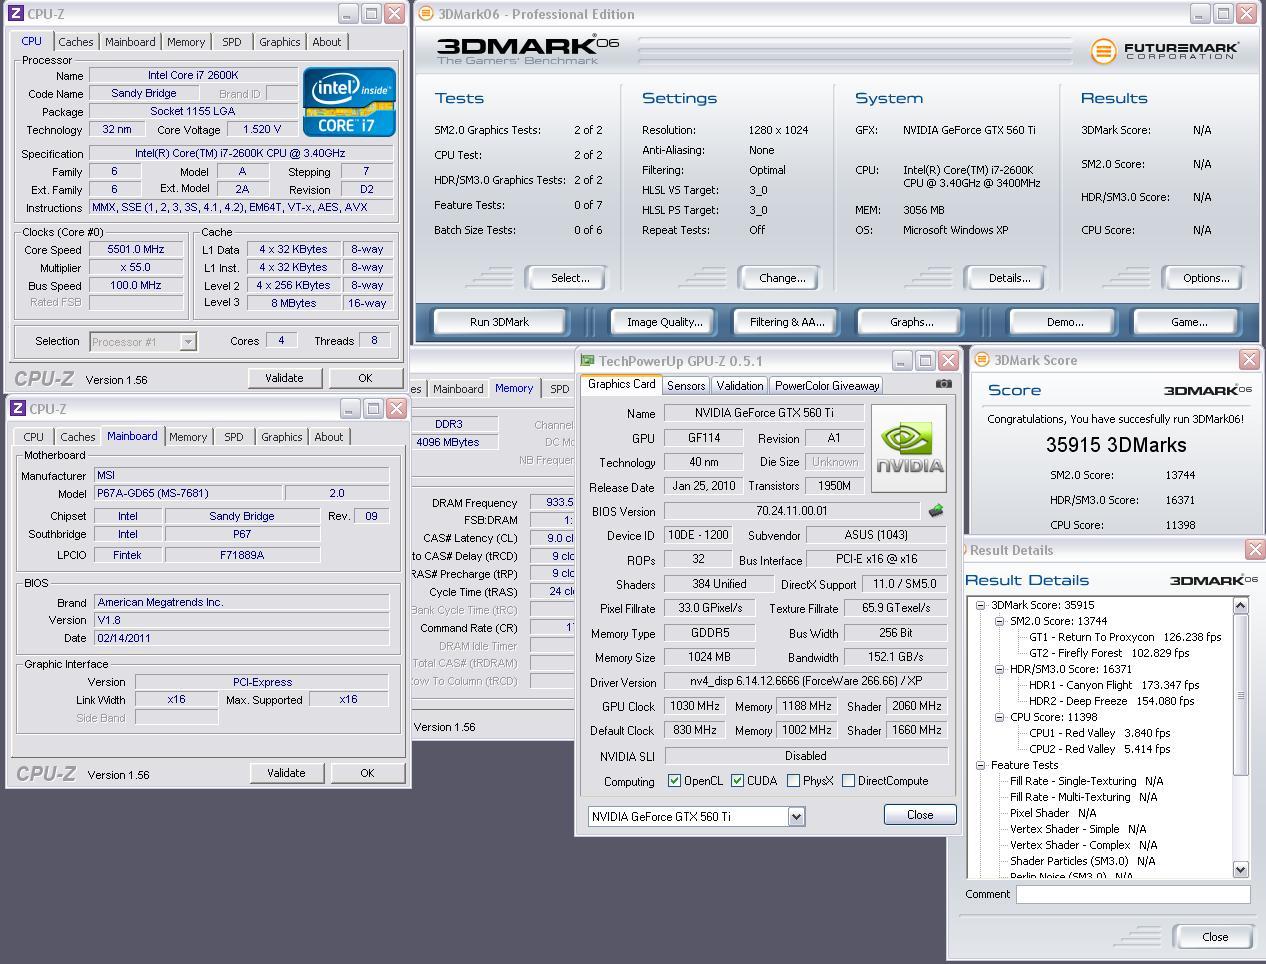The width and height of the screenshot is (1266, 964).
Task: Select Shader Particles (SM3.0) row
Action: tap(1082, 861)
